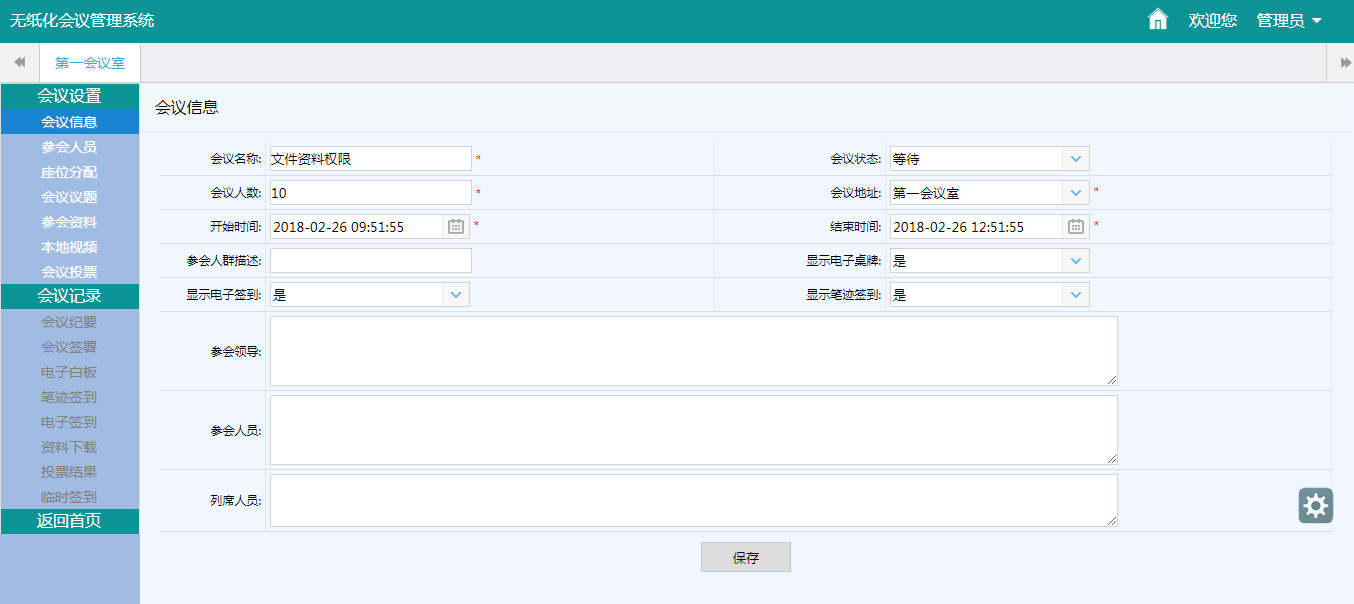Click the 会议名称 input field
Image resolution: width=1354 pixels, height=604 pixels.
click(x=370, y=159)
